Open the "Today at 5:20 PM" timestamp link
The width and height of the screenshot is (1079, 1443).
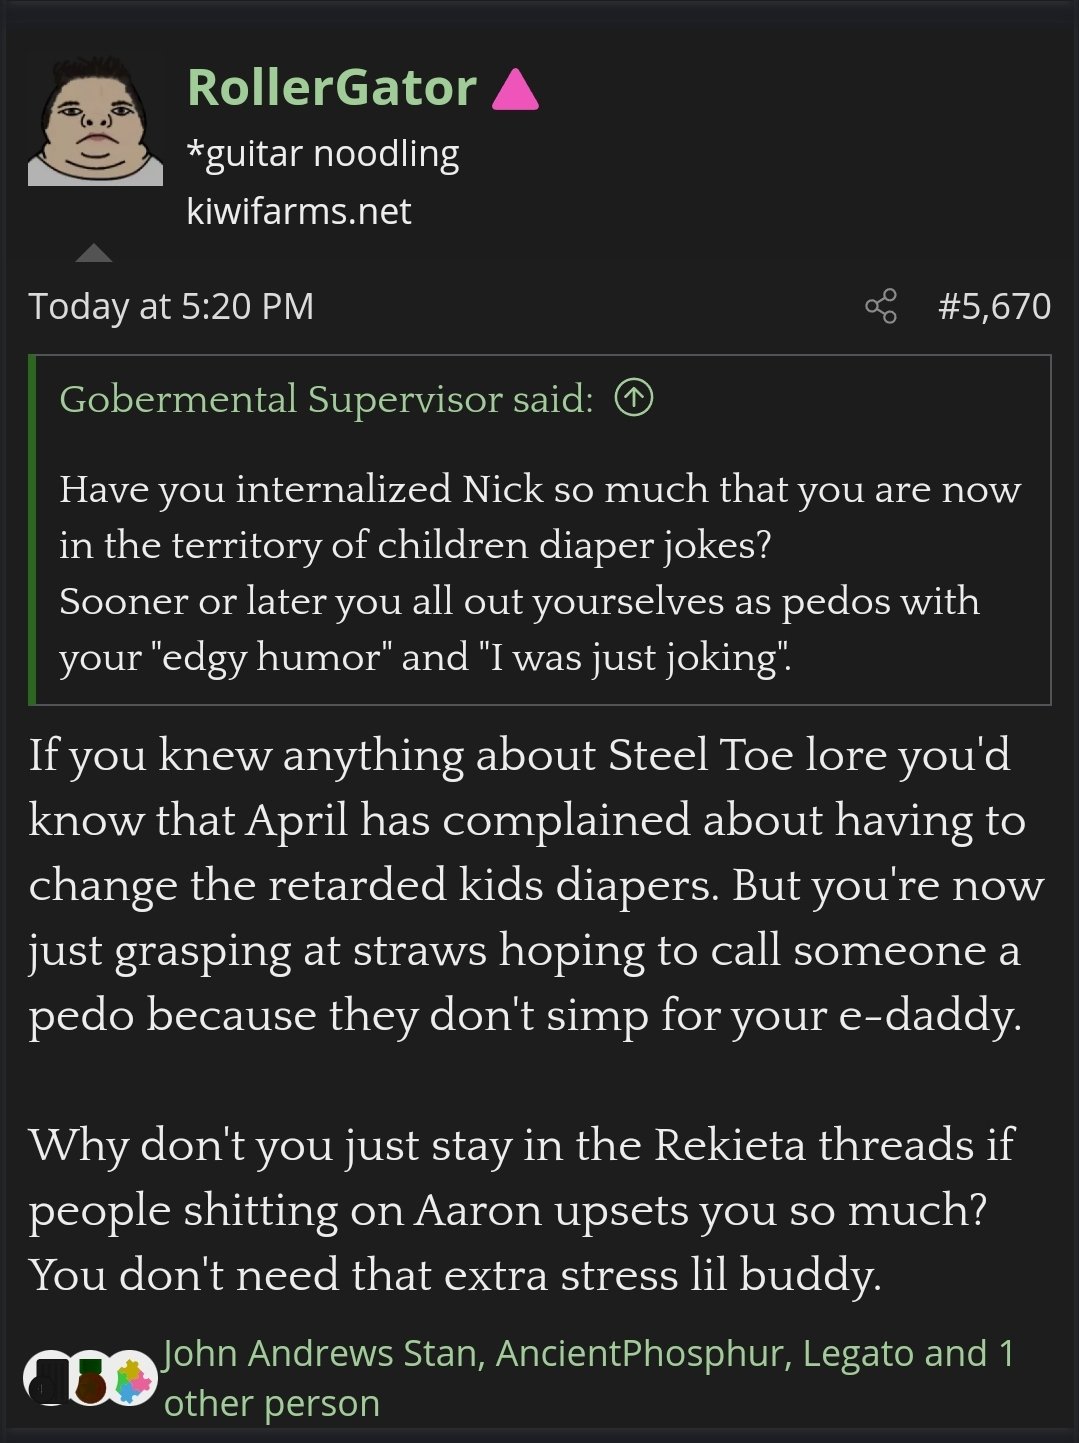[171, 306]
